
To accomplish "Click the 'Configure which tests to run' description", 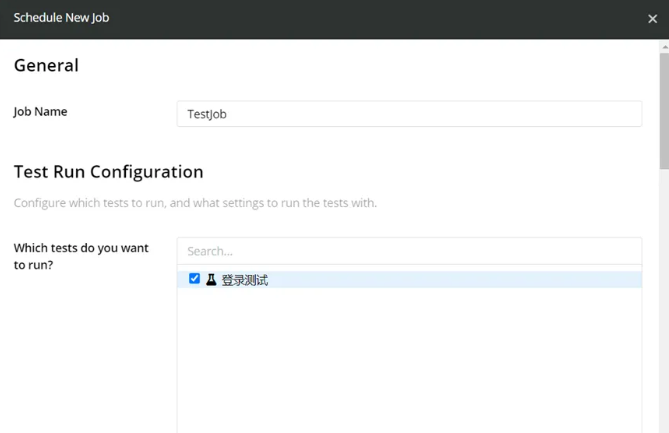I will pos(195,203).
